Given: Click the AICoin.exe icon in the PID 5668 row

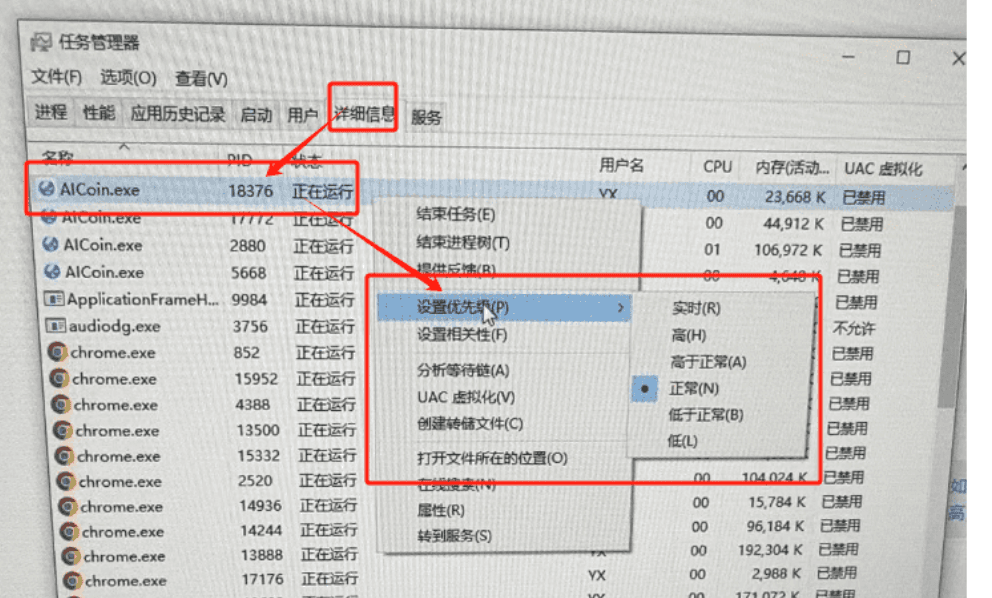Looking at the screenshot, I should (52, 271).
